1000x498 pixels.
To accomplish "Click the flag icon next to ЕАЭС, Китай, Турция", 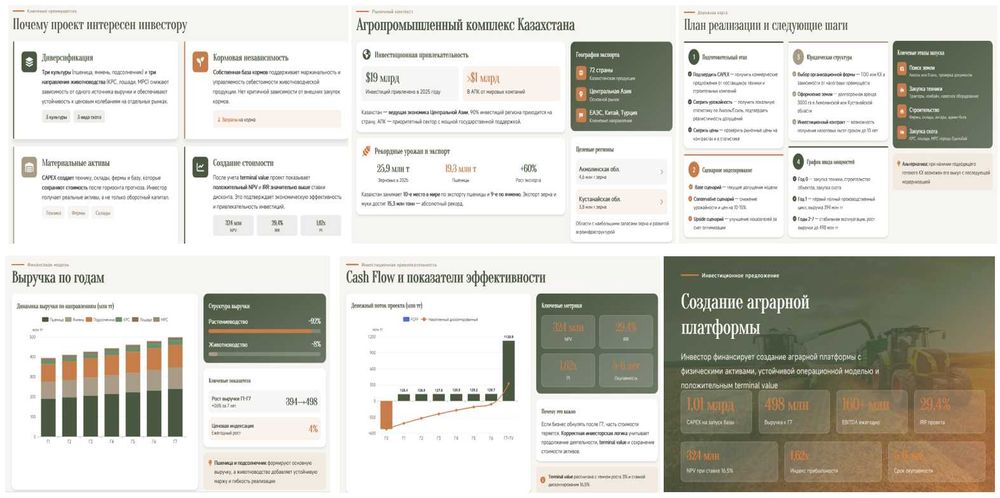I will [580, 115].
